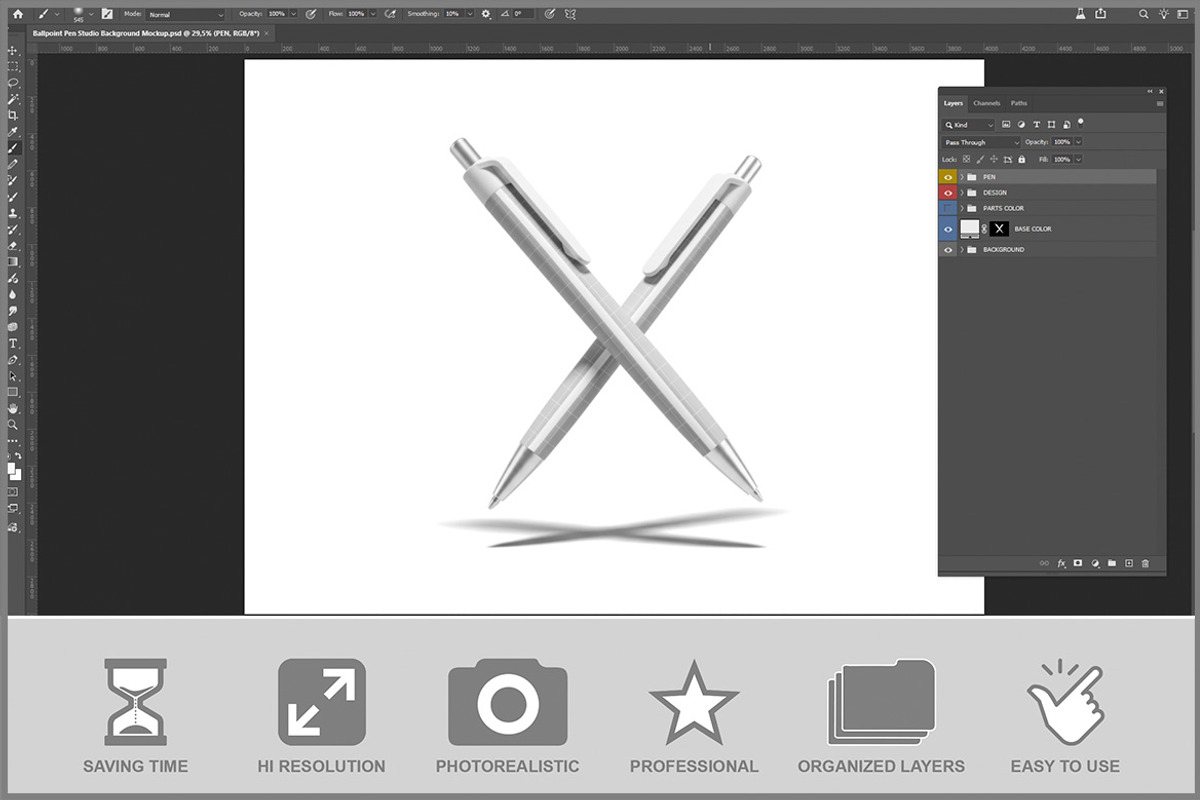Image resolution: width=1200 pixels, height=800 pixels.
Task: Expand the PEN group
Action: (x=962, y=177)
